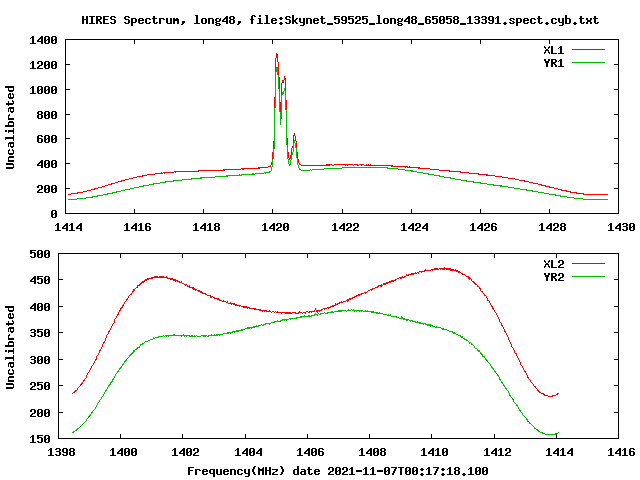Click y-axis tick 1400 on XL1 plot
640x480 pixels.
43,40
